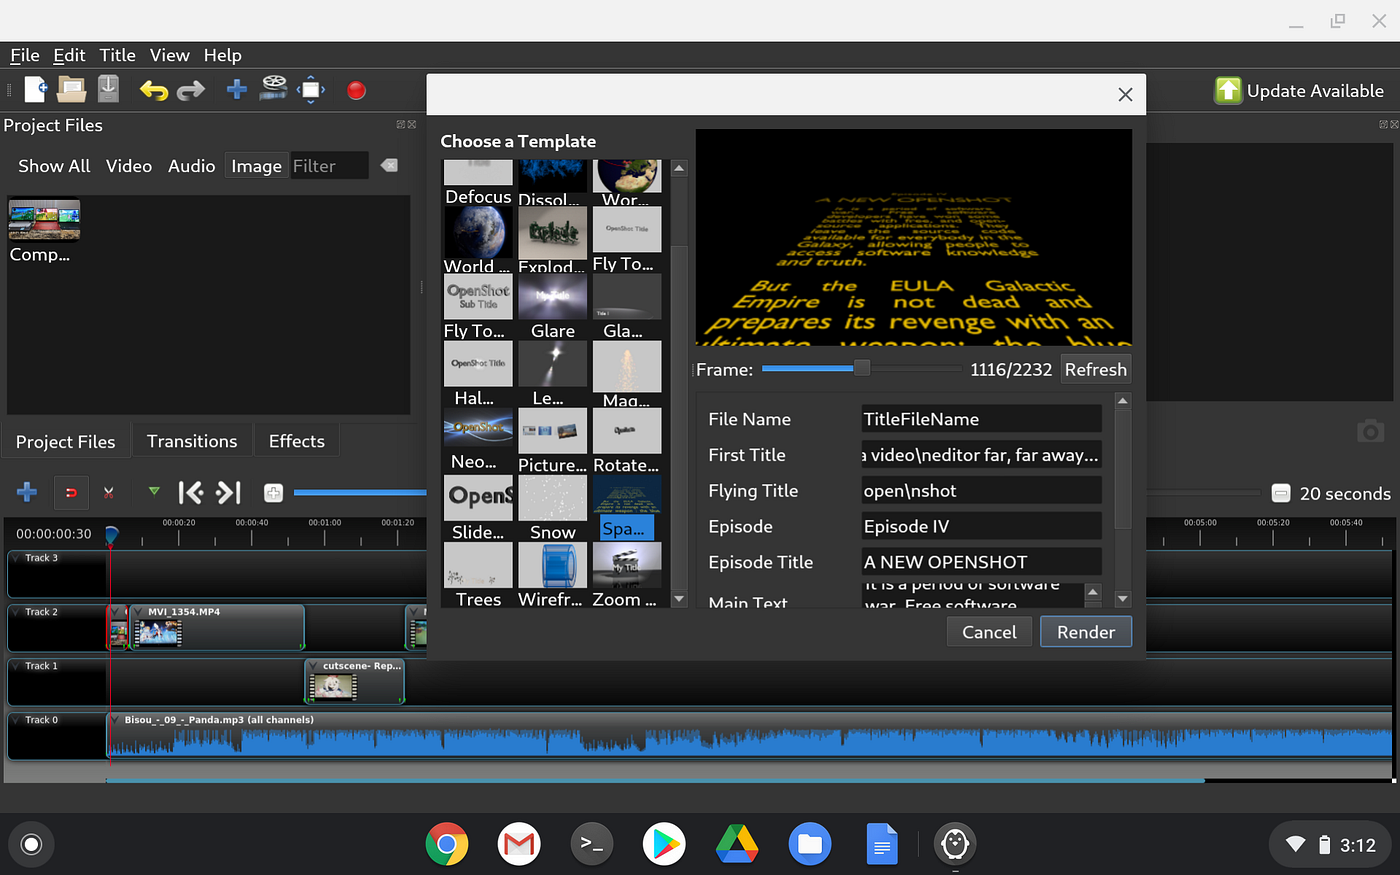
Task: Open MVI_1354.MP4 clip menu arrow
Action: click(138, 612)
